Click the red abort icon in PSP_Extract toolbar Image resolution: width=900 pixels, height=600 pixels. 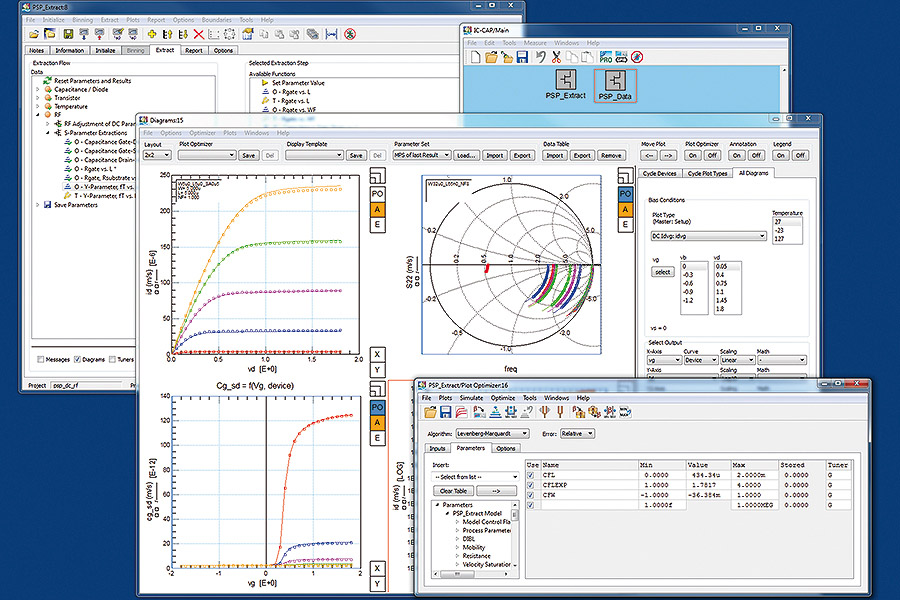pyautogui.click(x=349, y=33)
